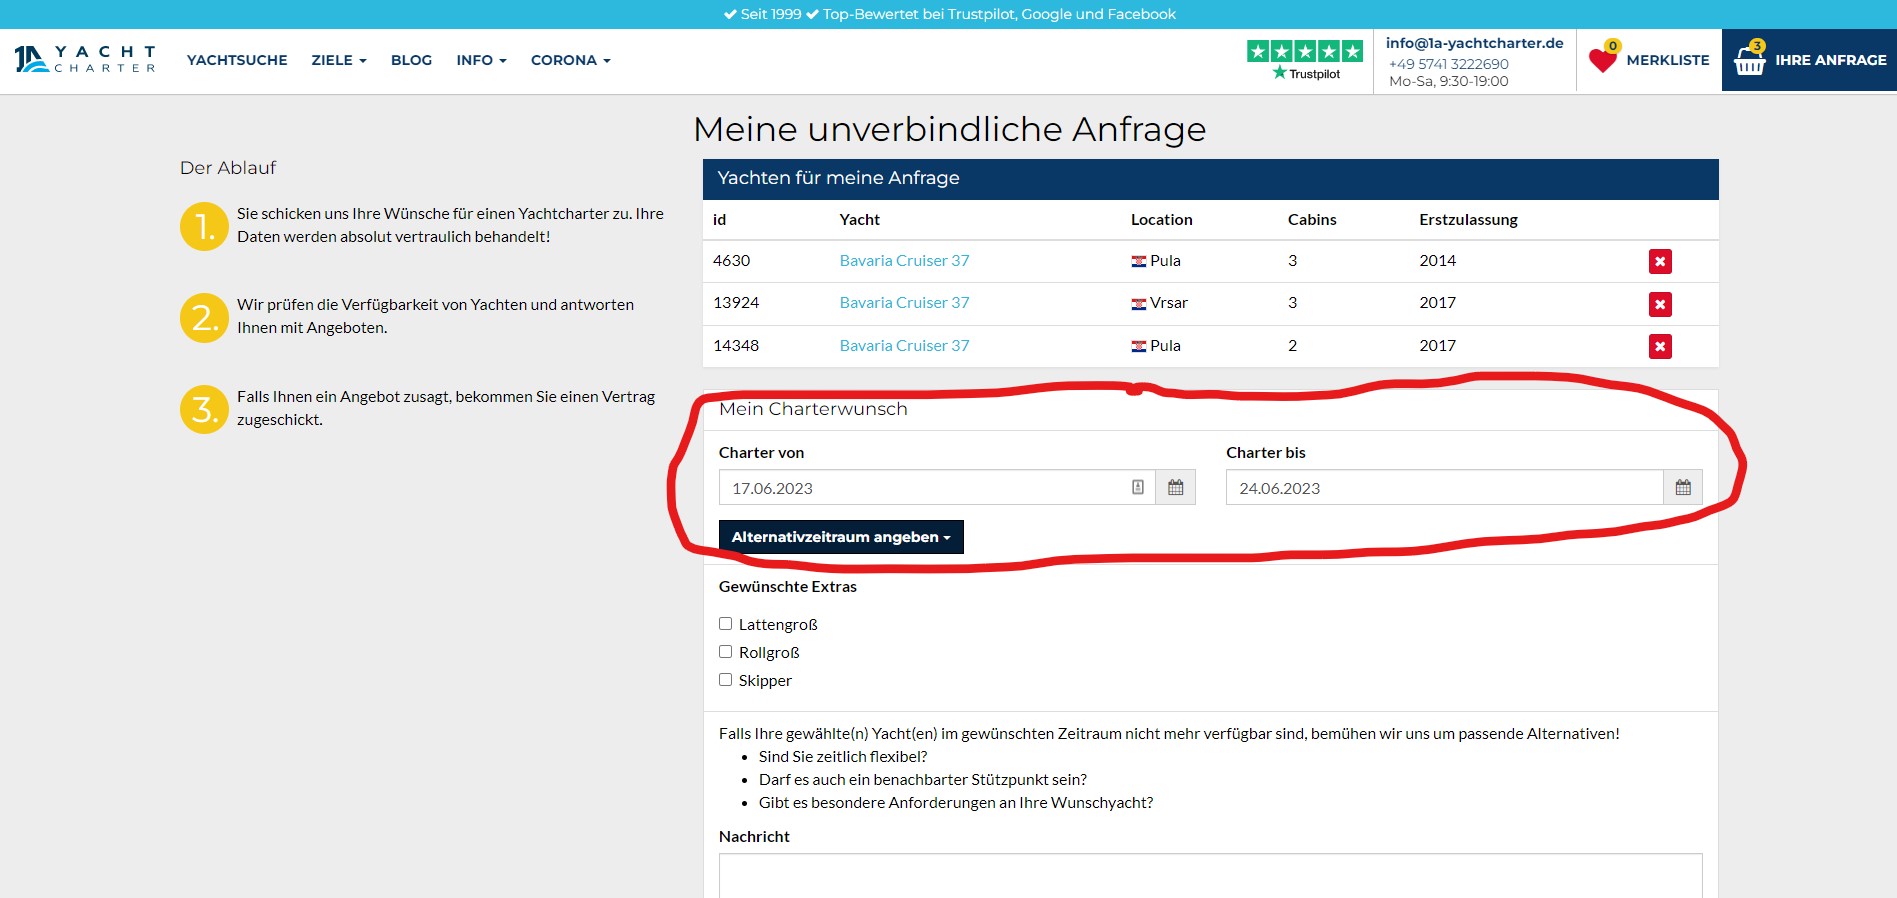
Task: Expand the Ziele dropdown menu
Action: pos(338,60)
